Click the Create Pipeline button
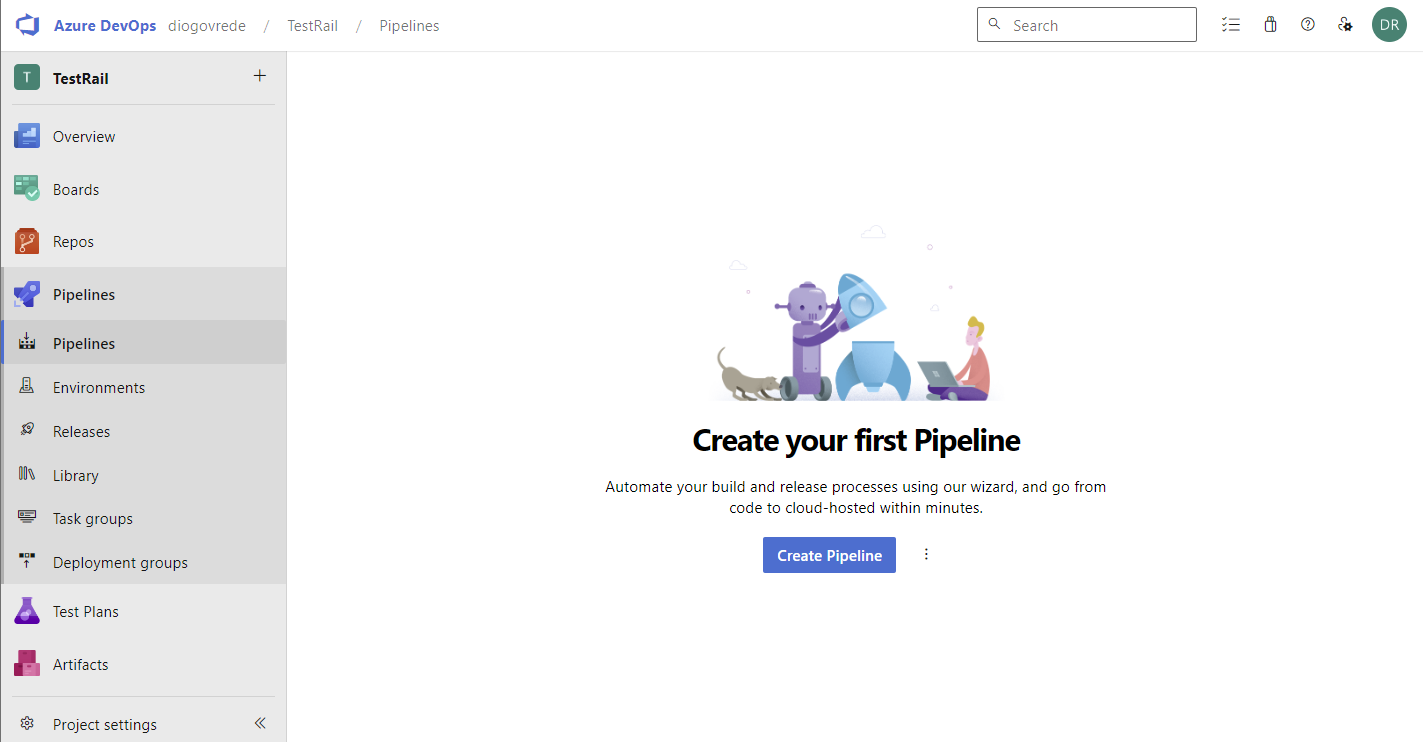This screenshot has width=1423, height=742. pos(829,555)
